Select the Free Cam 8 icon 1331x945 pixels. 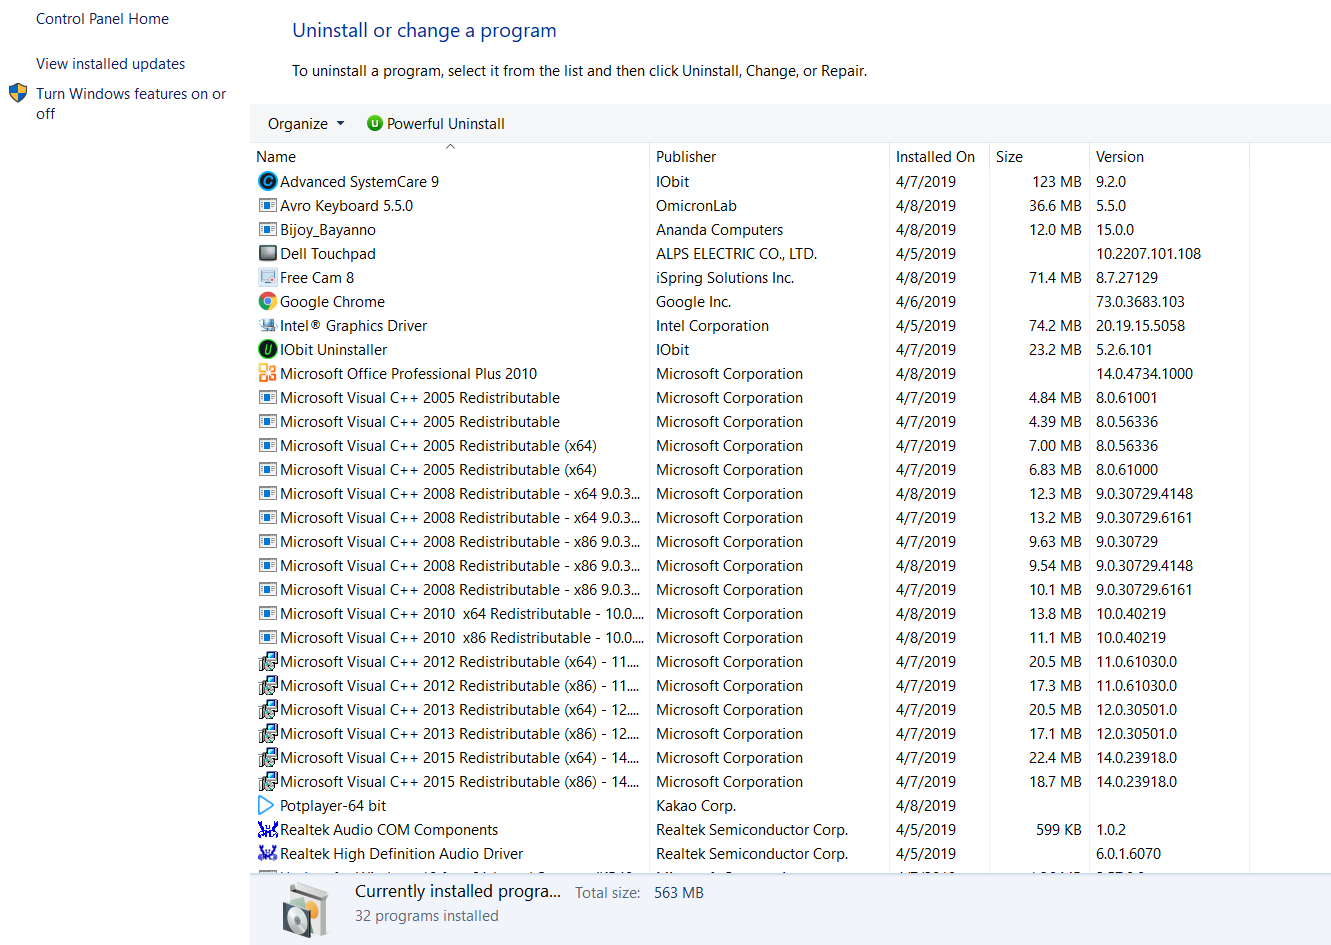pos(267,277)
